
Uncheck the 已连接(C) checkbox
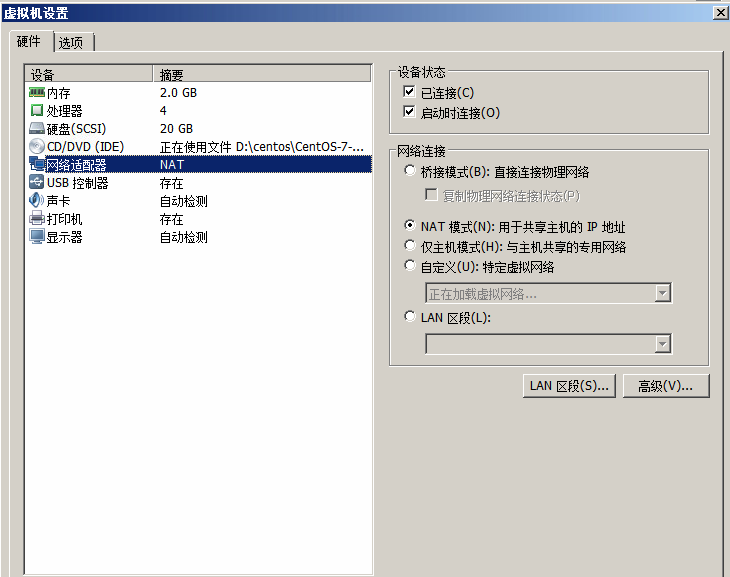coord(409,92)
